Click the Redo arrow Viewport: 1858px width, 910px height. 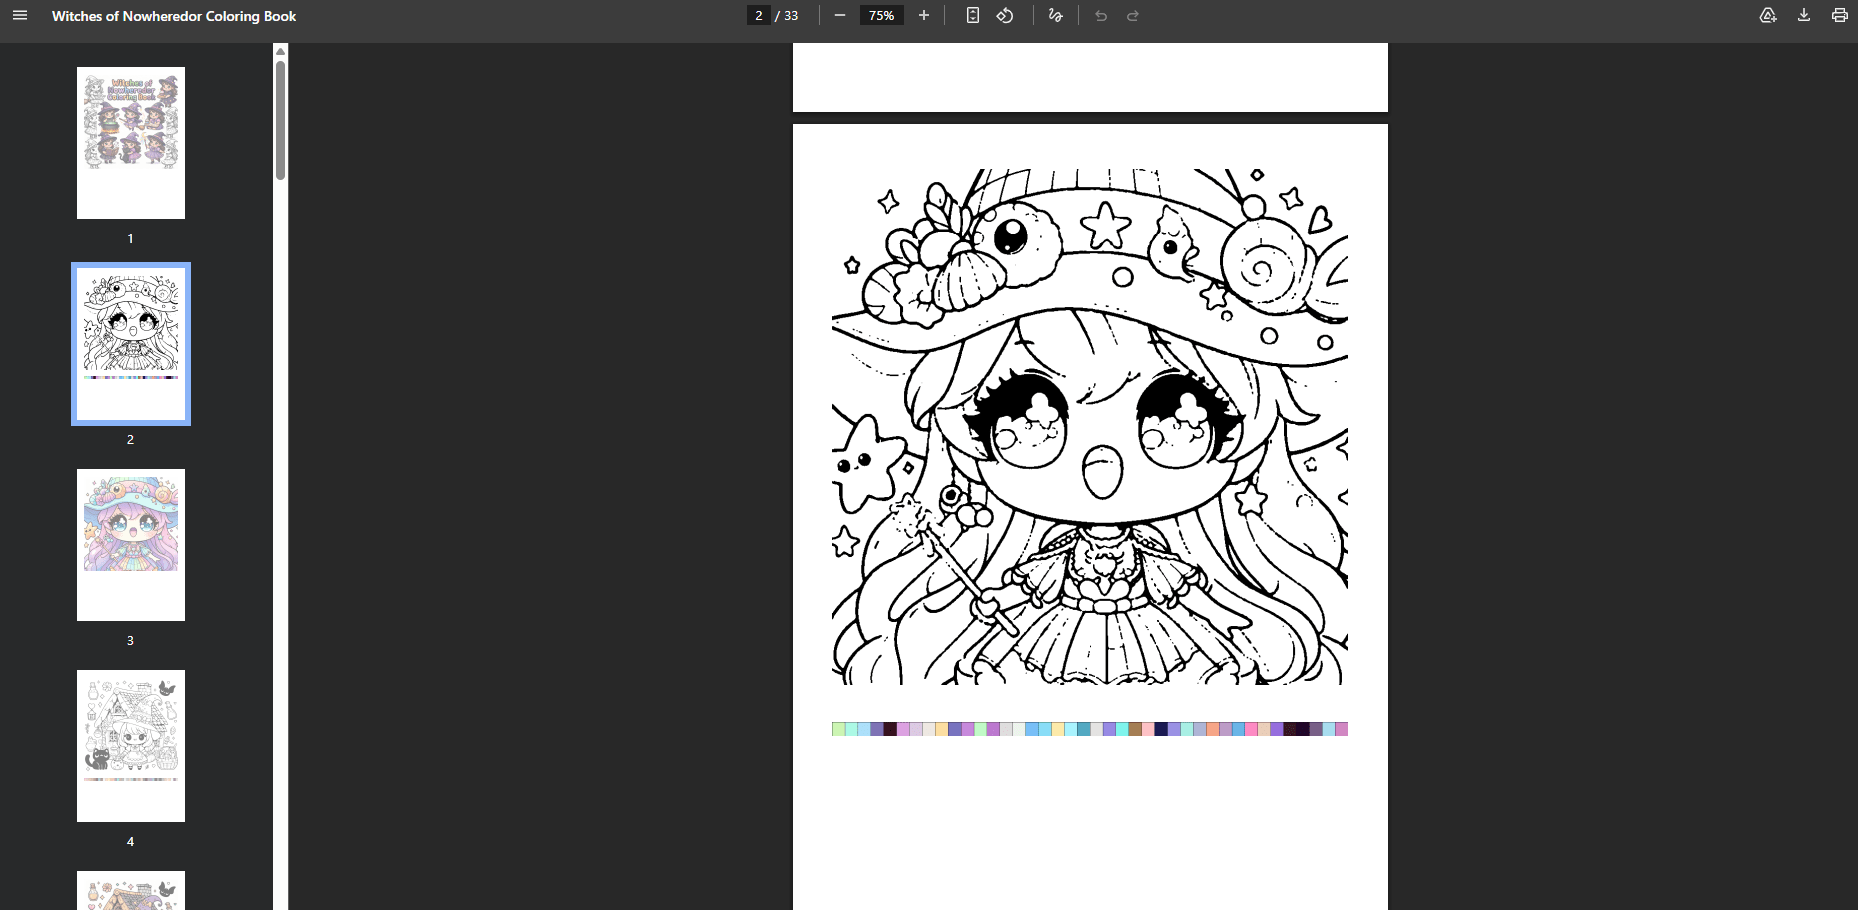pyautogui.click(x=1133, y=16)
